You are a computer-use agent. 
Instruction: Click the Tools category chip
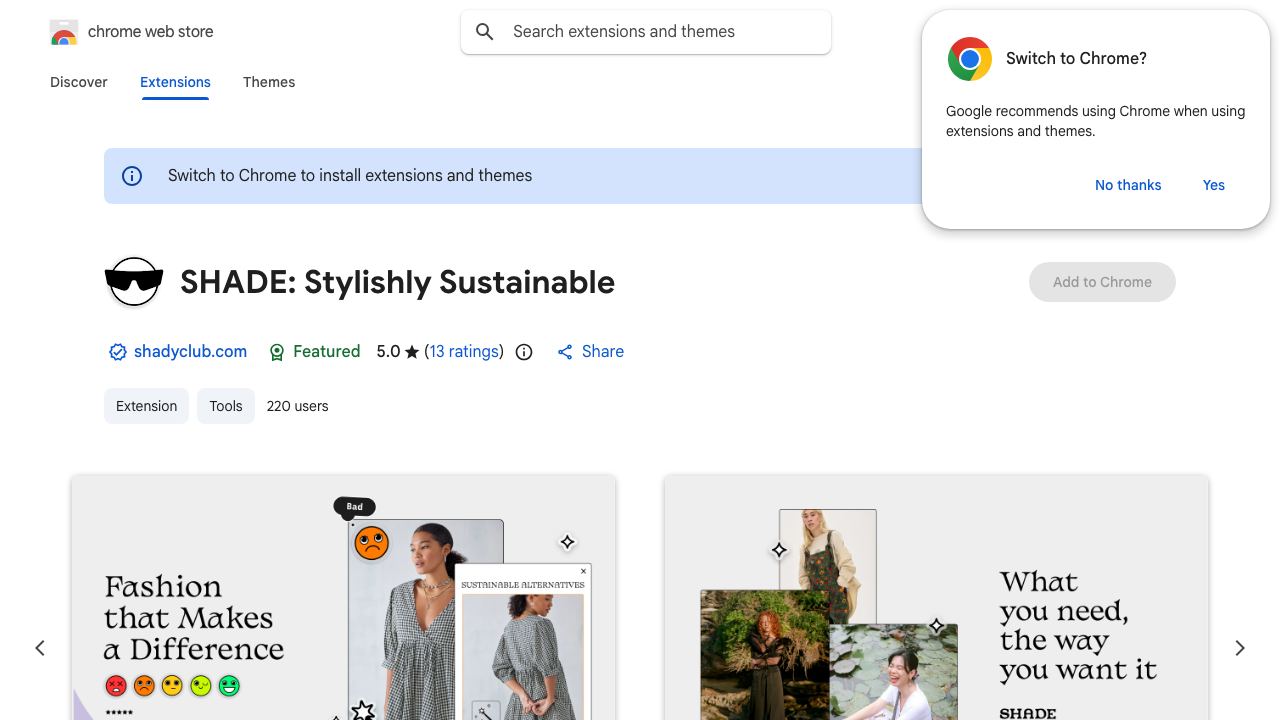coord(226,406)
